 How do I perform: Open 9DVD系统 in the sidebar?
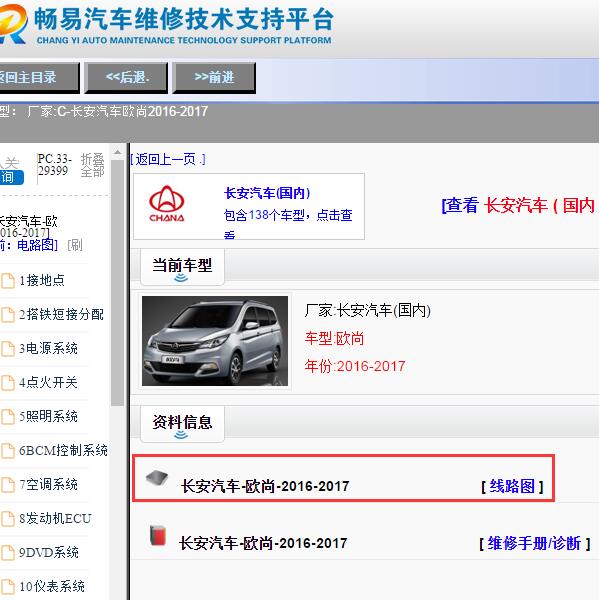(x=49, y=553)
